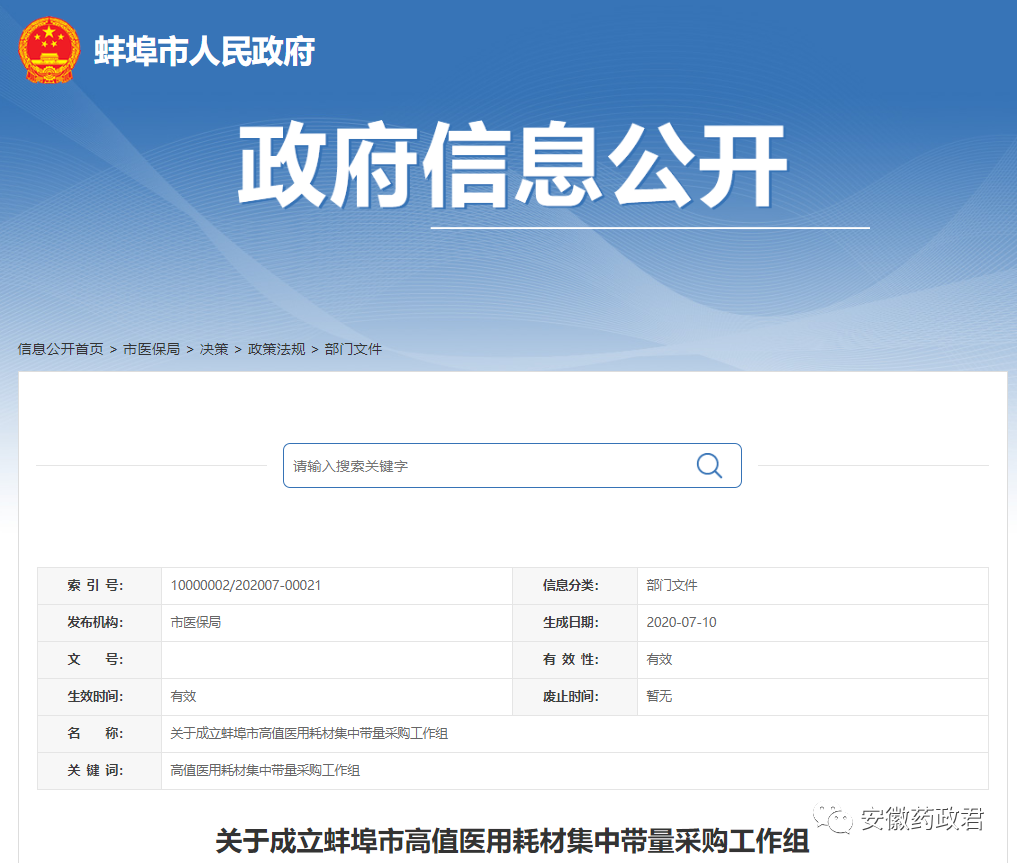The image size is (1017, 863).
Task: Click the index number 10000002/202007-00021
Action: click(245, 585)
